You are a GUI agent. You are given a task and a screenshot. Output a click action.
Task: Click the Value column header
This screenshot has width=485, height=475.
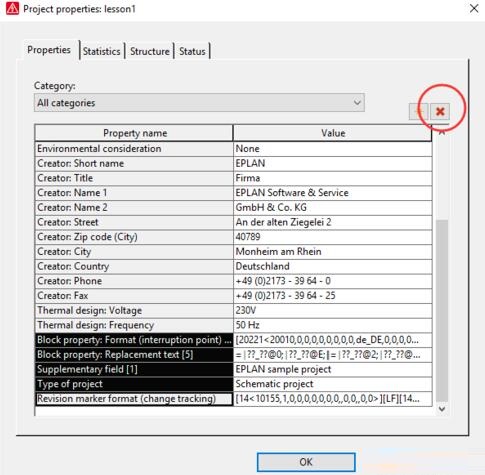point(332,133)
